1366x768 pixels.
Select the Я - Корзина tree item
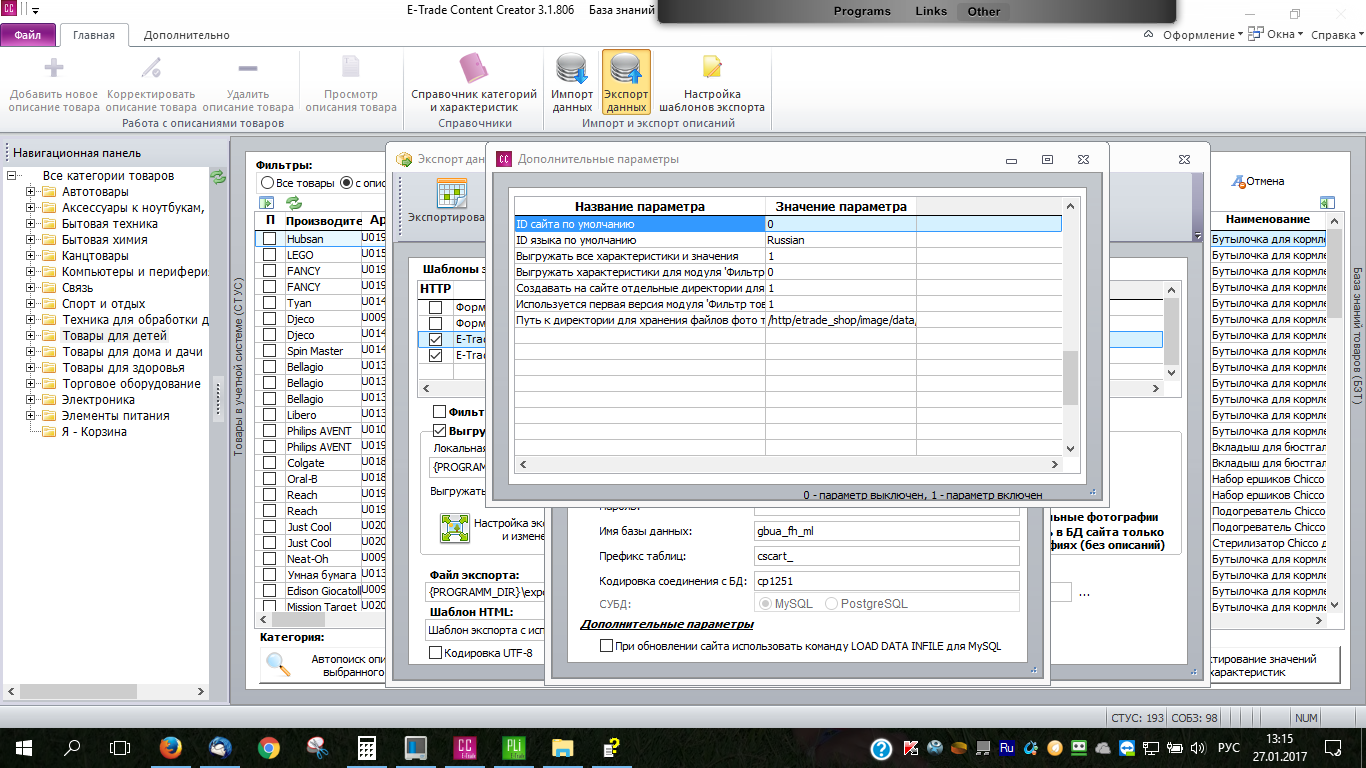[x=94, y=432]
